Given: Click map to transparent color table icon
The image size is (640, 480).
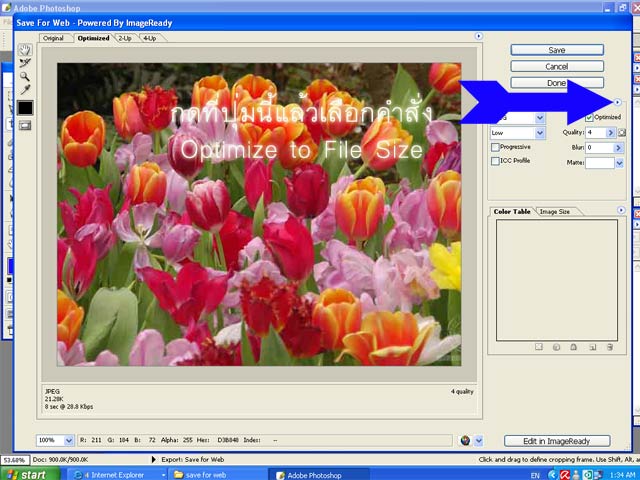Looking at the screenshot, I should click(539, 347).
